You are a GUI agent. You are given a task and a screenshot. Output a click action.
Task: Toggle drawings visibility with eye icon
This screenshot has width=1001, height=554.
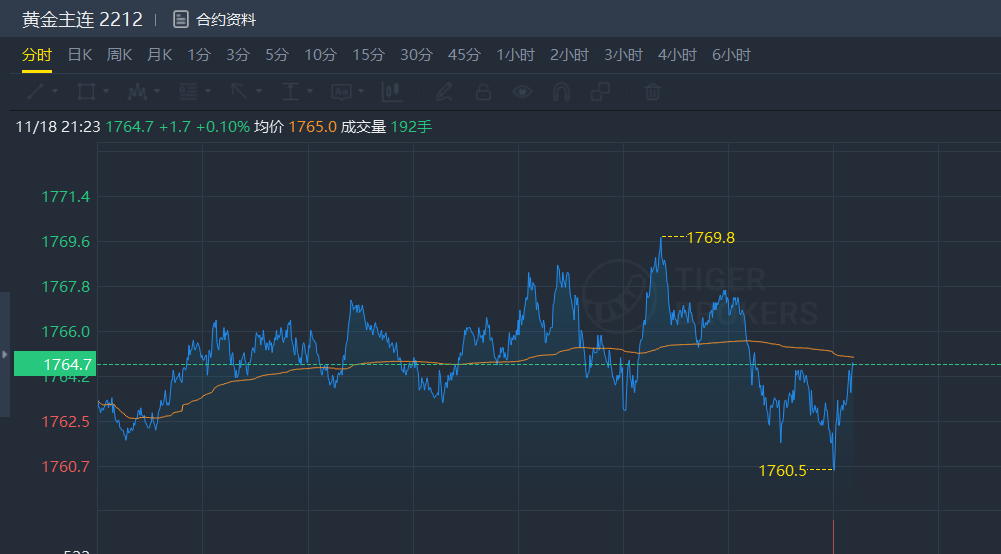(x=522, y=92)
